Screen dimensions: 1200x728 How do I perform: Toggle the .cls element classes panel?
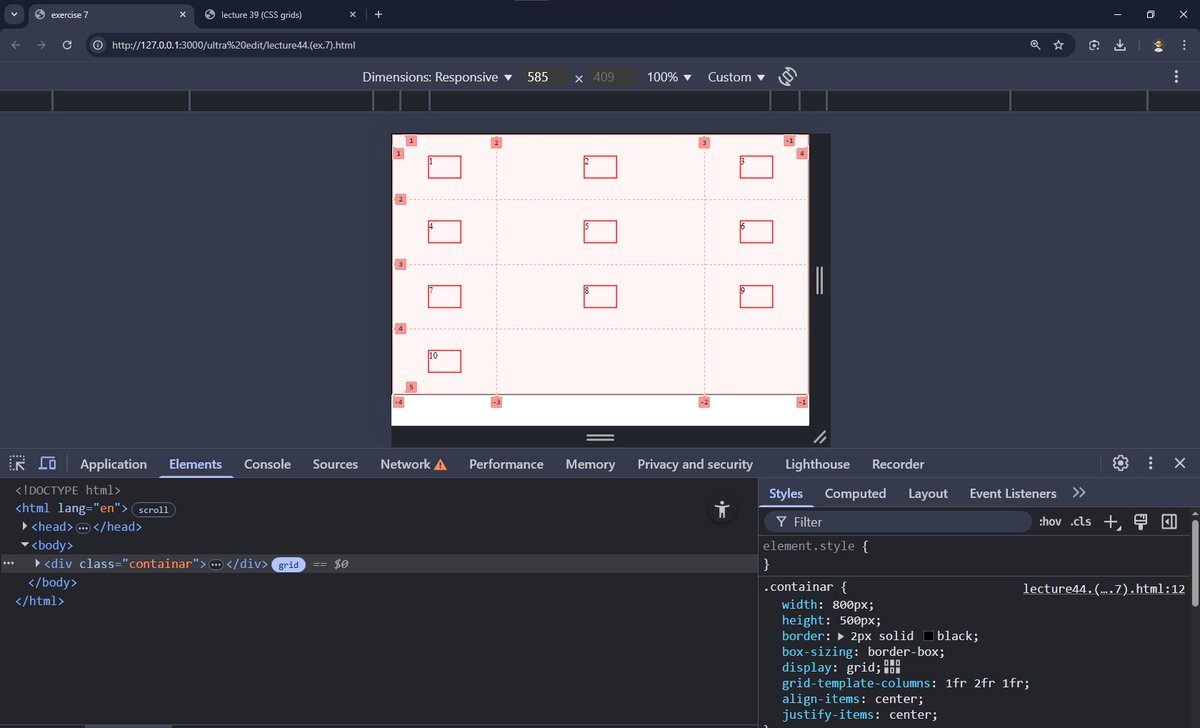[1081, 522]
